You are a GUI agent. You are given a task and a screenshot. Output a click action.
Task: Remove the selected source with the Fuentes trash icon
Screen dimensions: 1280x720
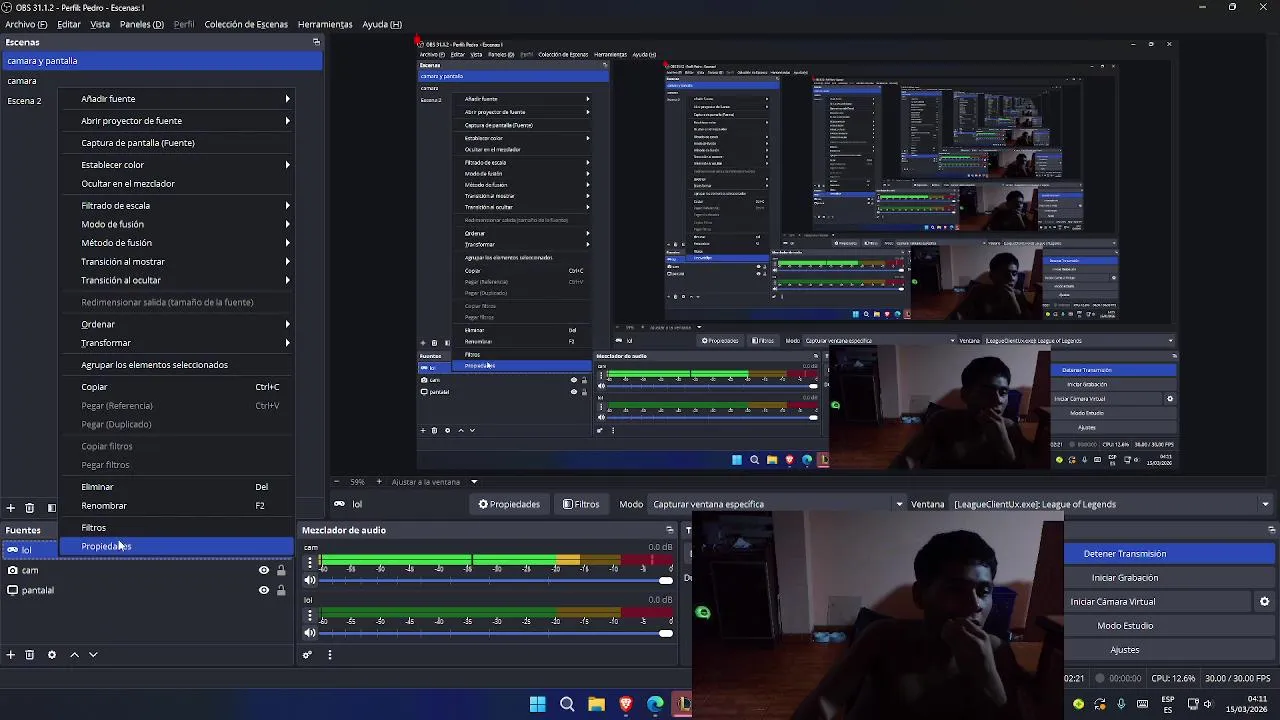tap(29, 655)
